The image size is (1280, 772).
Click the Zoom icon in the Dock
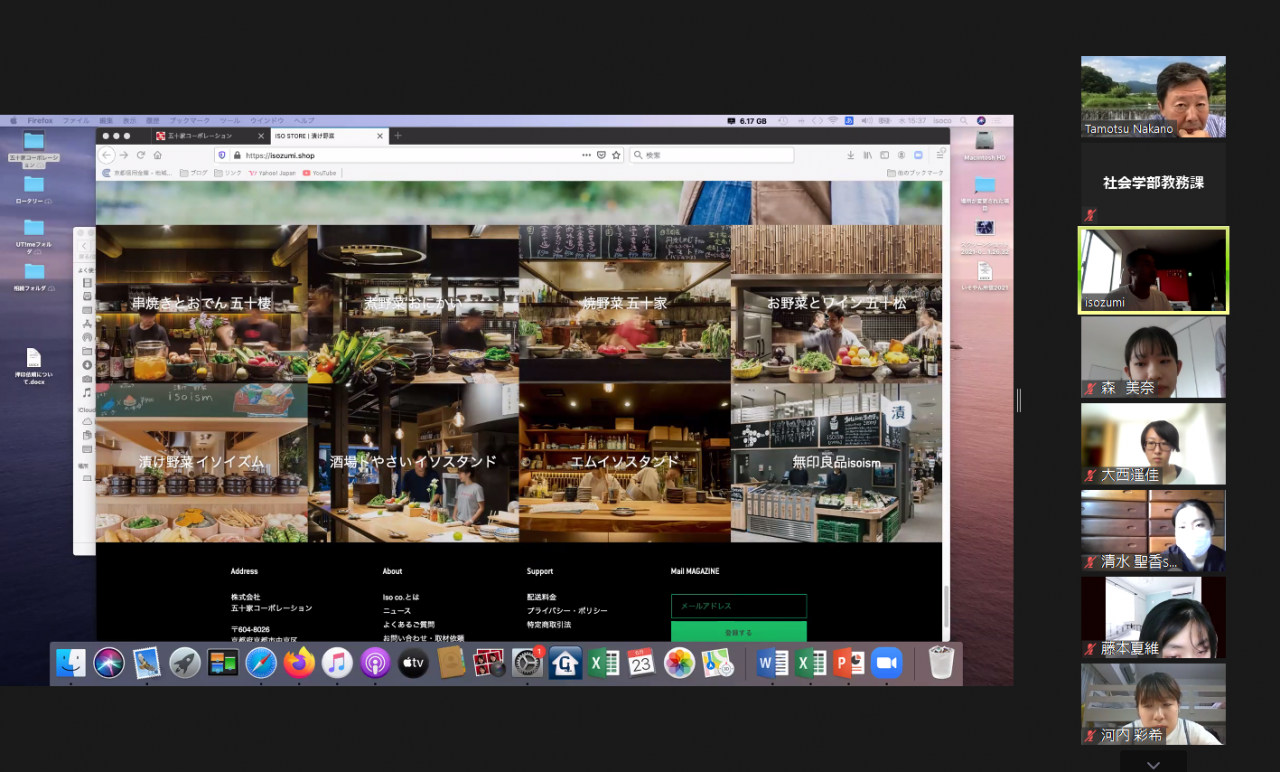click(x=887, y=663)
